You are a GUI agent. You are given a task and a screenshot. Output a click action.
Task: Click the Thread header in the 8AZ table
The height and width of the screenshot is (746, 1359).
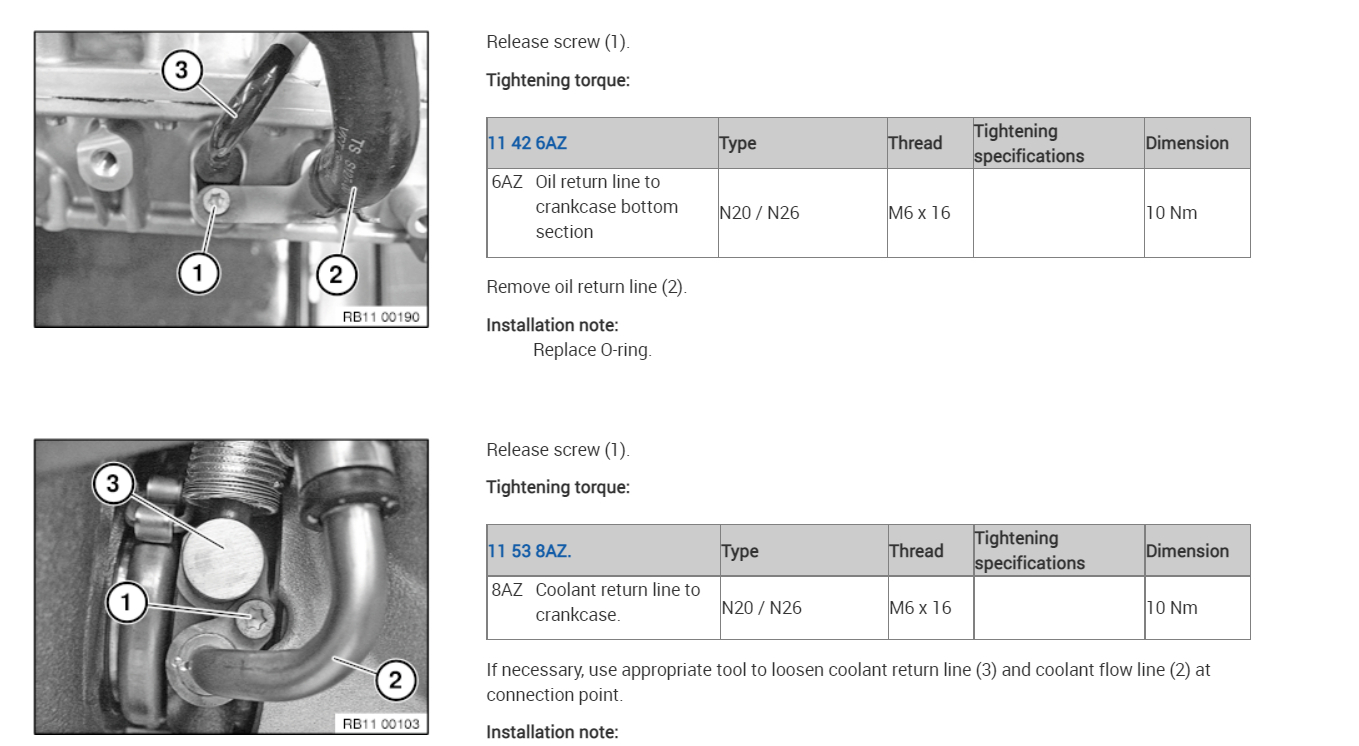[x=916, y=551]
